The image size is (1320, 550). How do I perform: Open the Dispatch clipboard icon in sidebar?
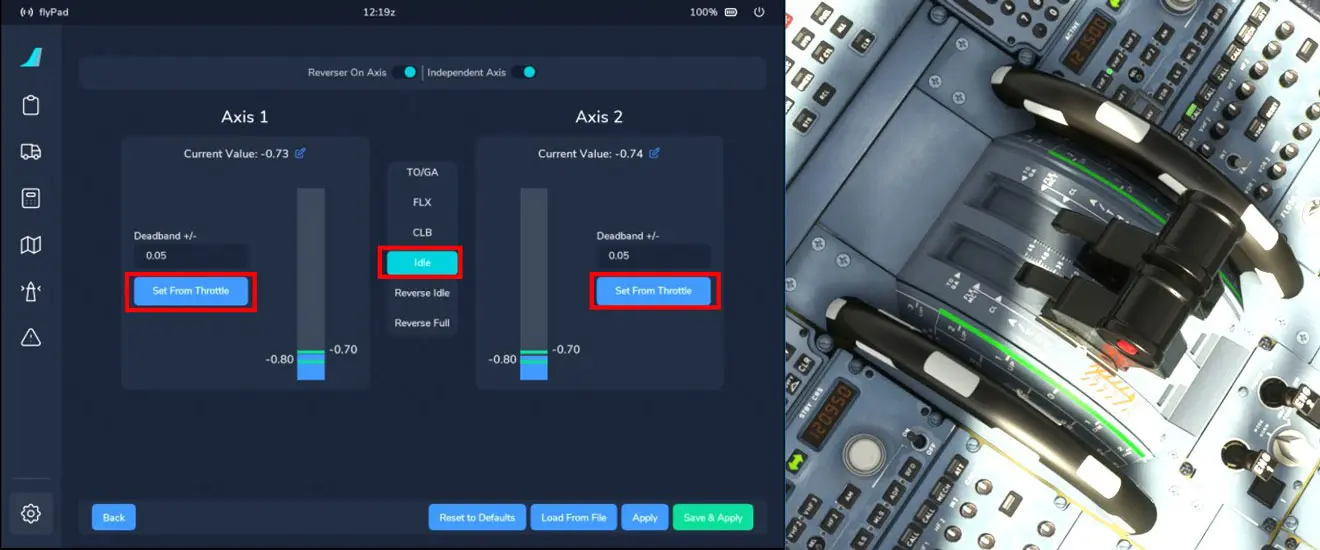click(30, 105)
